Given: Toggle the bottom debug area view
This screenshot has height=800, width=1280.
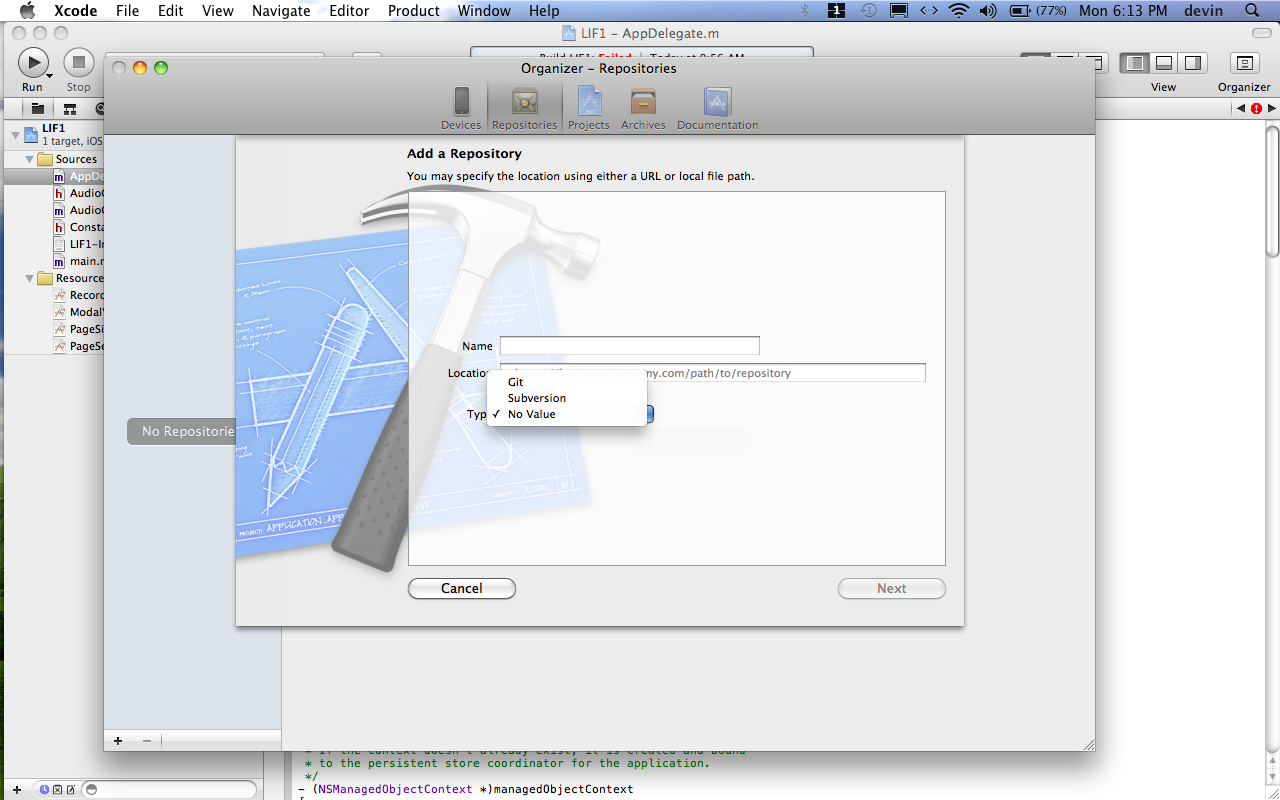Looking at the screenshot, I should [x=1164, y=63].
